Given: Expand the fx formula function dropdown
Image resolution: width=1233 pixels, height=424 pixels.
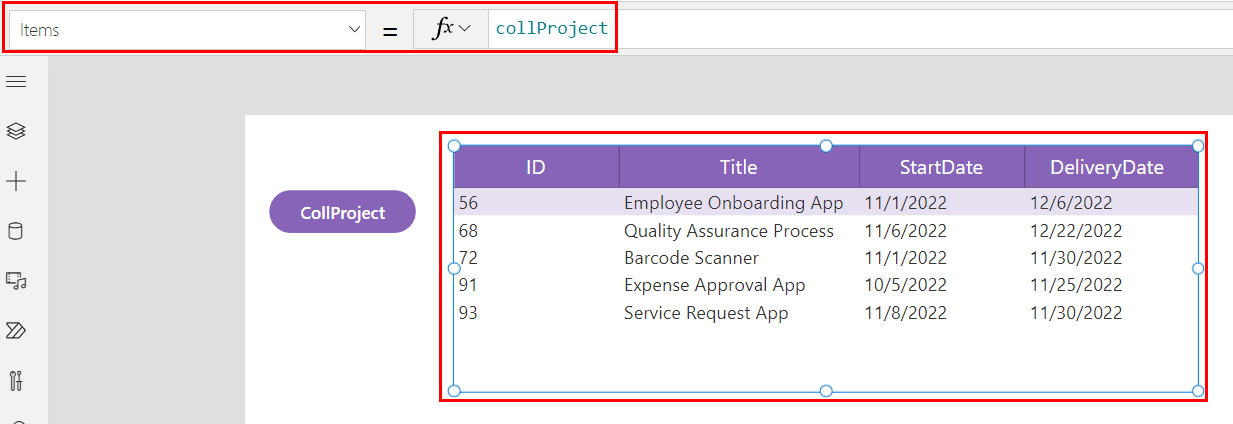Looking at the screenshot, I should (451, 30).
